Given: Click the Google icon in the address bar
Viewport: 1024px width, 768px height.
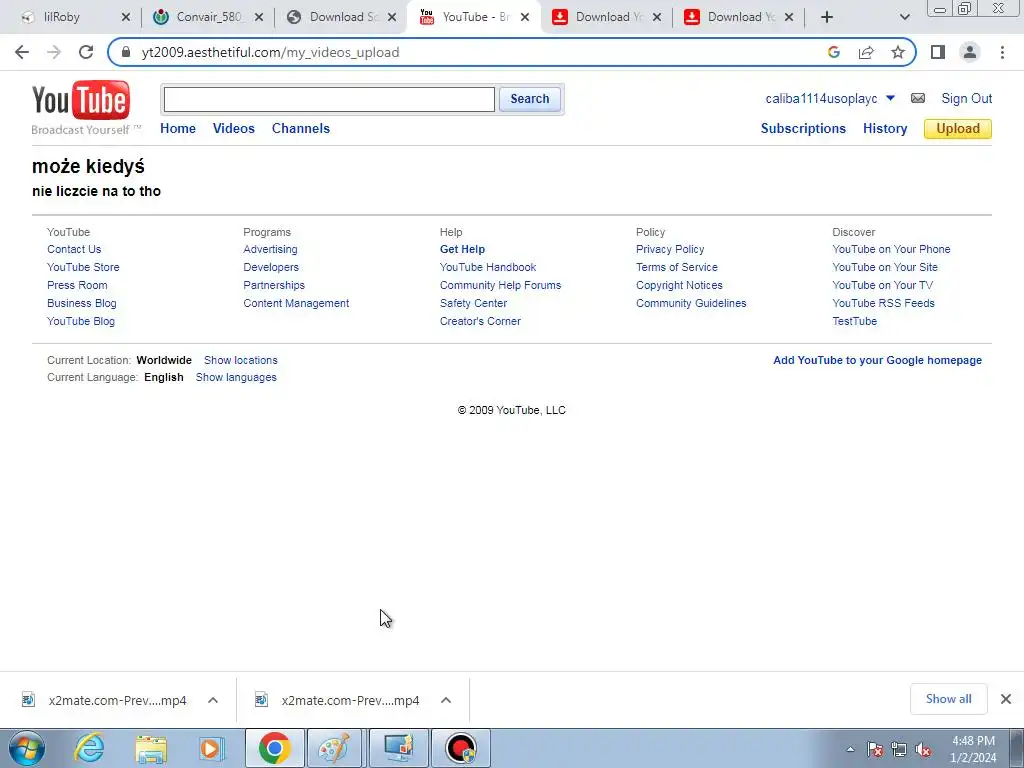Looking at the screenshot, I should pyautogui.click(x=834, y=52).
